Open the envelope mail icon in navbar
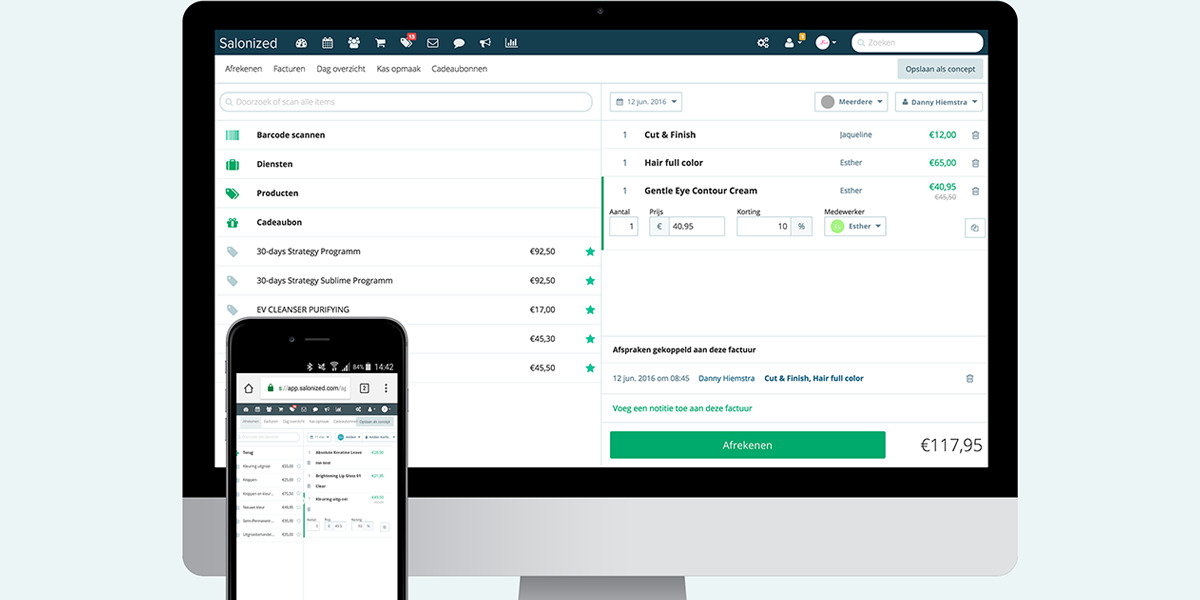 pos(433,43)
